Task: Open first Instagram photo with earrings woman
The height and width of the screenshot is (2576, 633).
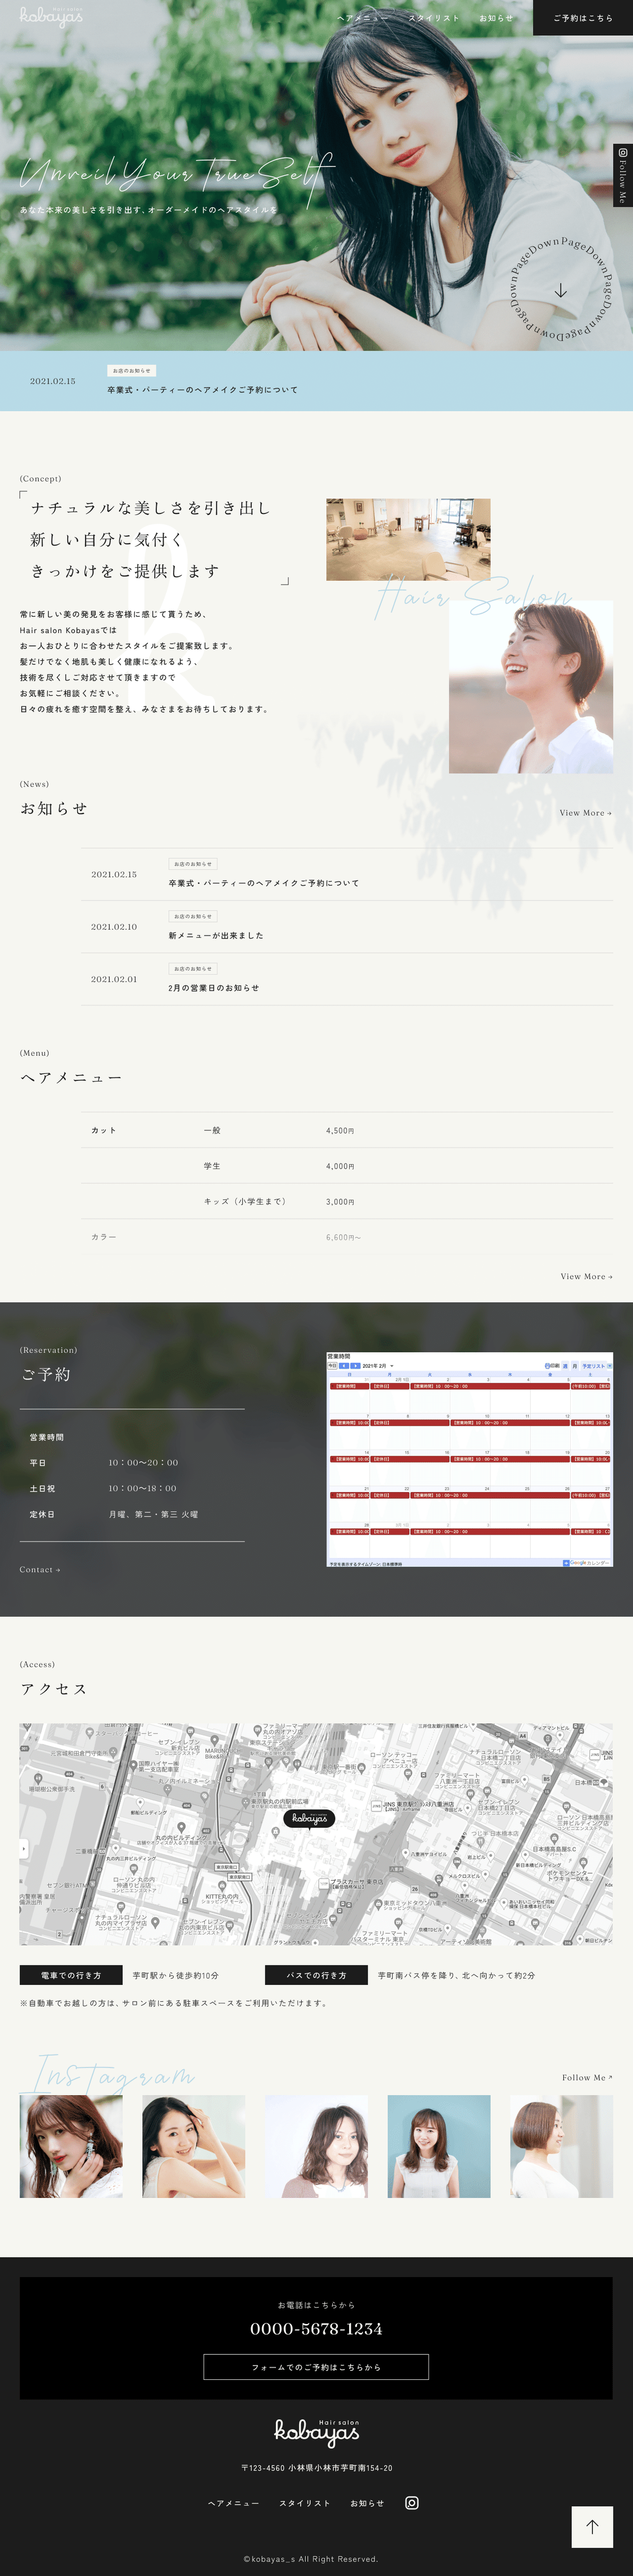Action: 71,2146
